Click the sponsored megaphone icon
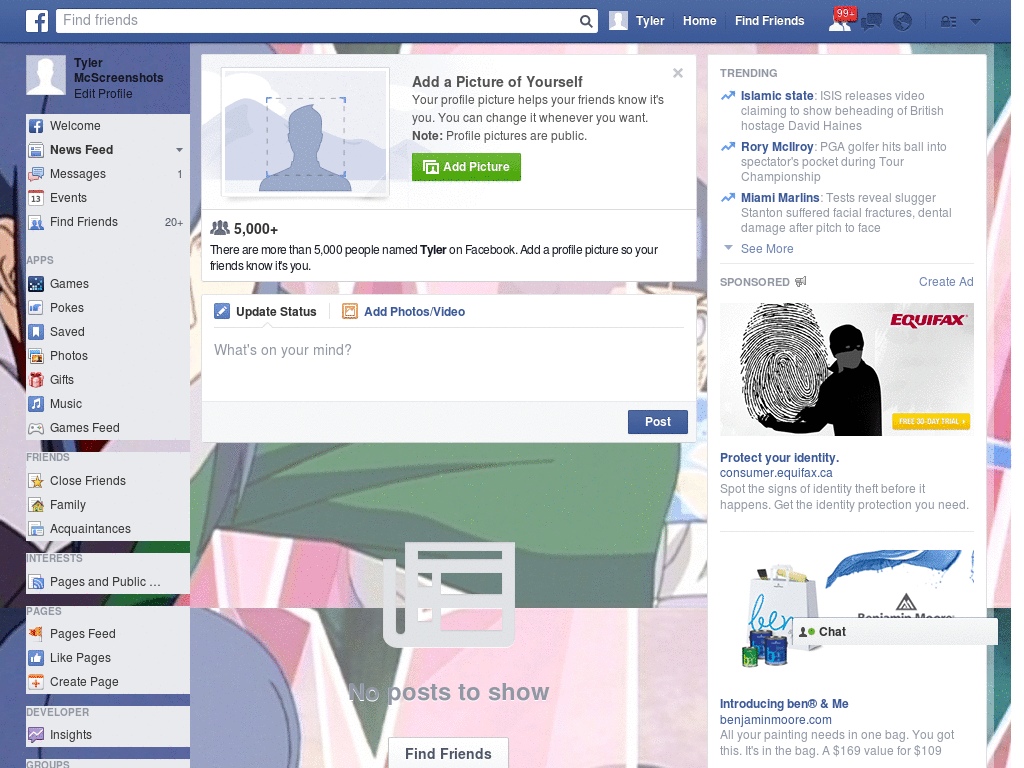 point(801,281)
